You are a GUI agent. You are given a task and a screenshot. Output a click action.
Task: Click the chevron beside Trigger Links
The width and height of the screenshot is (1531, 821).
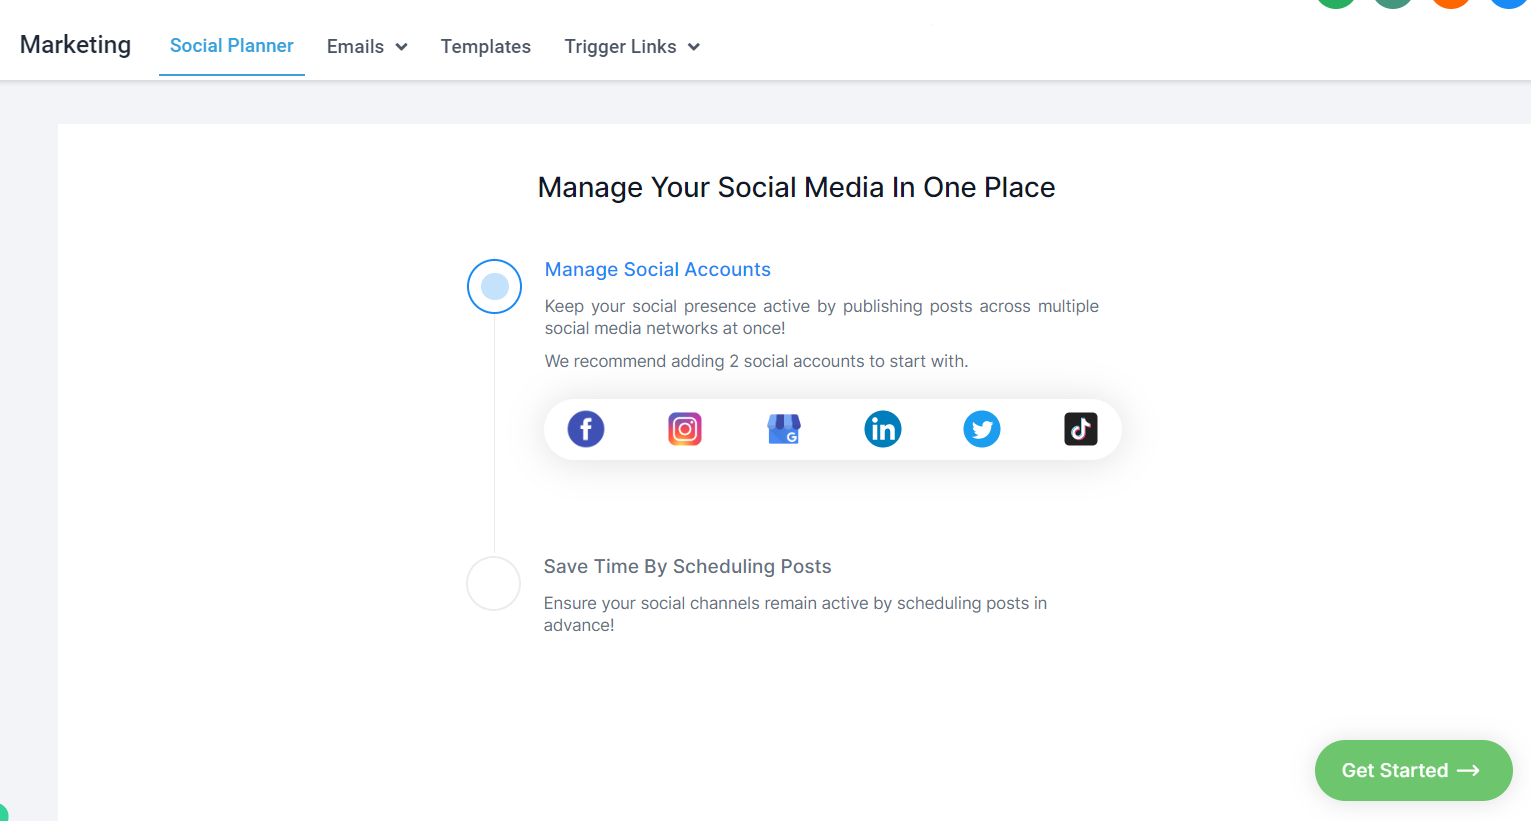694,47
